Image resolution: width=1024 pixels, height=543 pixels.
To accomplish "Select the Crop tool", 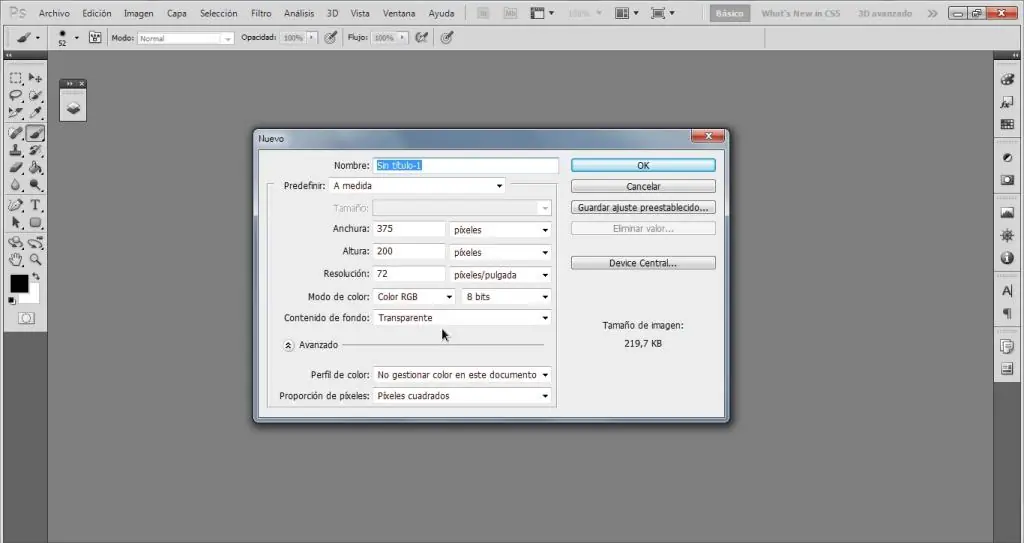I will coord(16,112).
